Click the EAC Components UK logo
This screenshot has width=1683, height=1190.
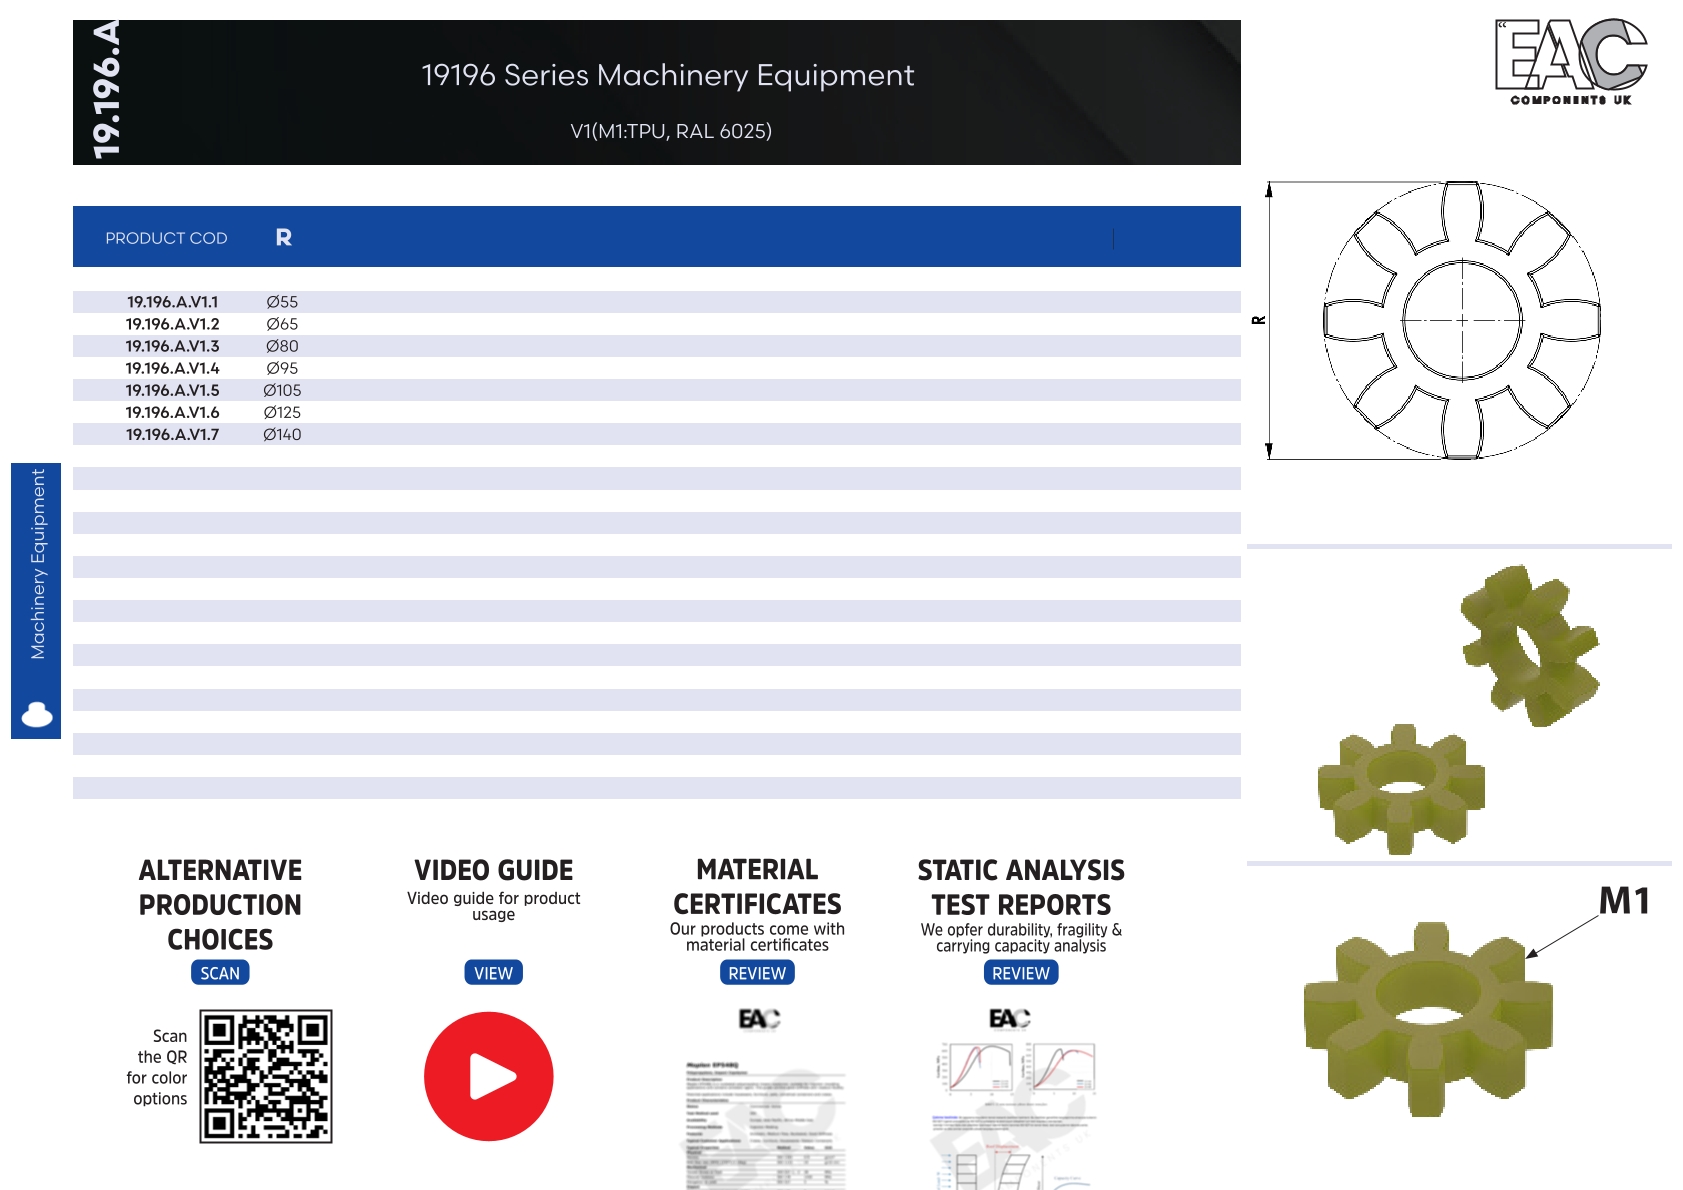point(1571,62)
